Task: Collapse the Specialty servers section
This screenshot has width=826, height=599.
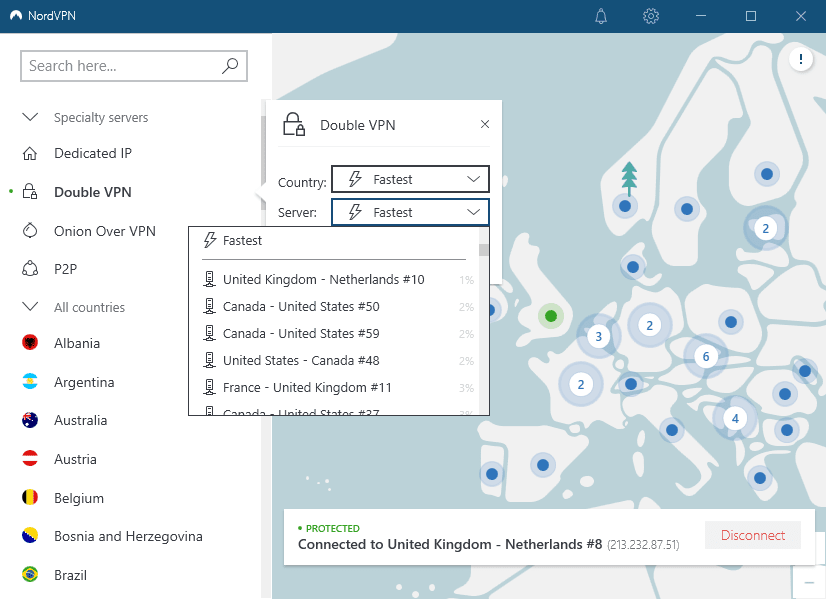Action: pyautogui.click(x=30, y=117)
